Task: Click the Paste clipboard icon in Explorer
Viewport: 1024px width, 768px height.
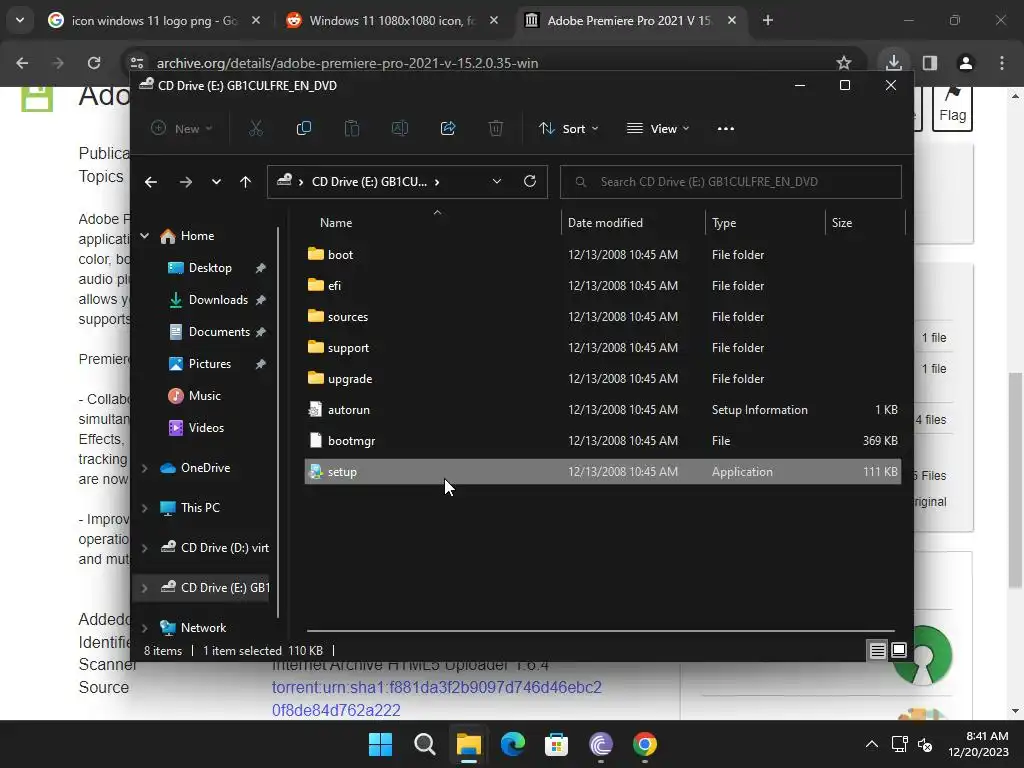Action: coord(351,129)
